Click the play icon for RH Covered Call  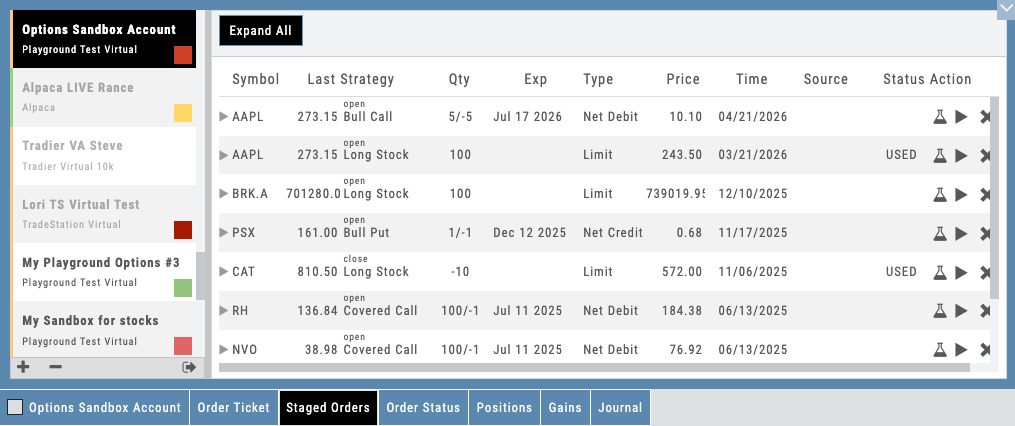pyautogui.click(x=961, y=311)
